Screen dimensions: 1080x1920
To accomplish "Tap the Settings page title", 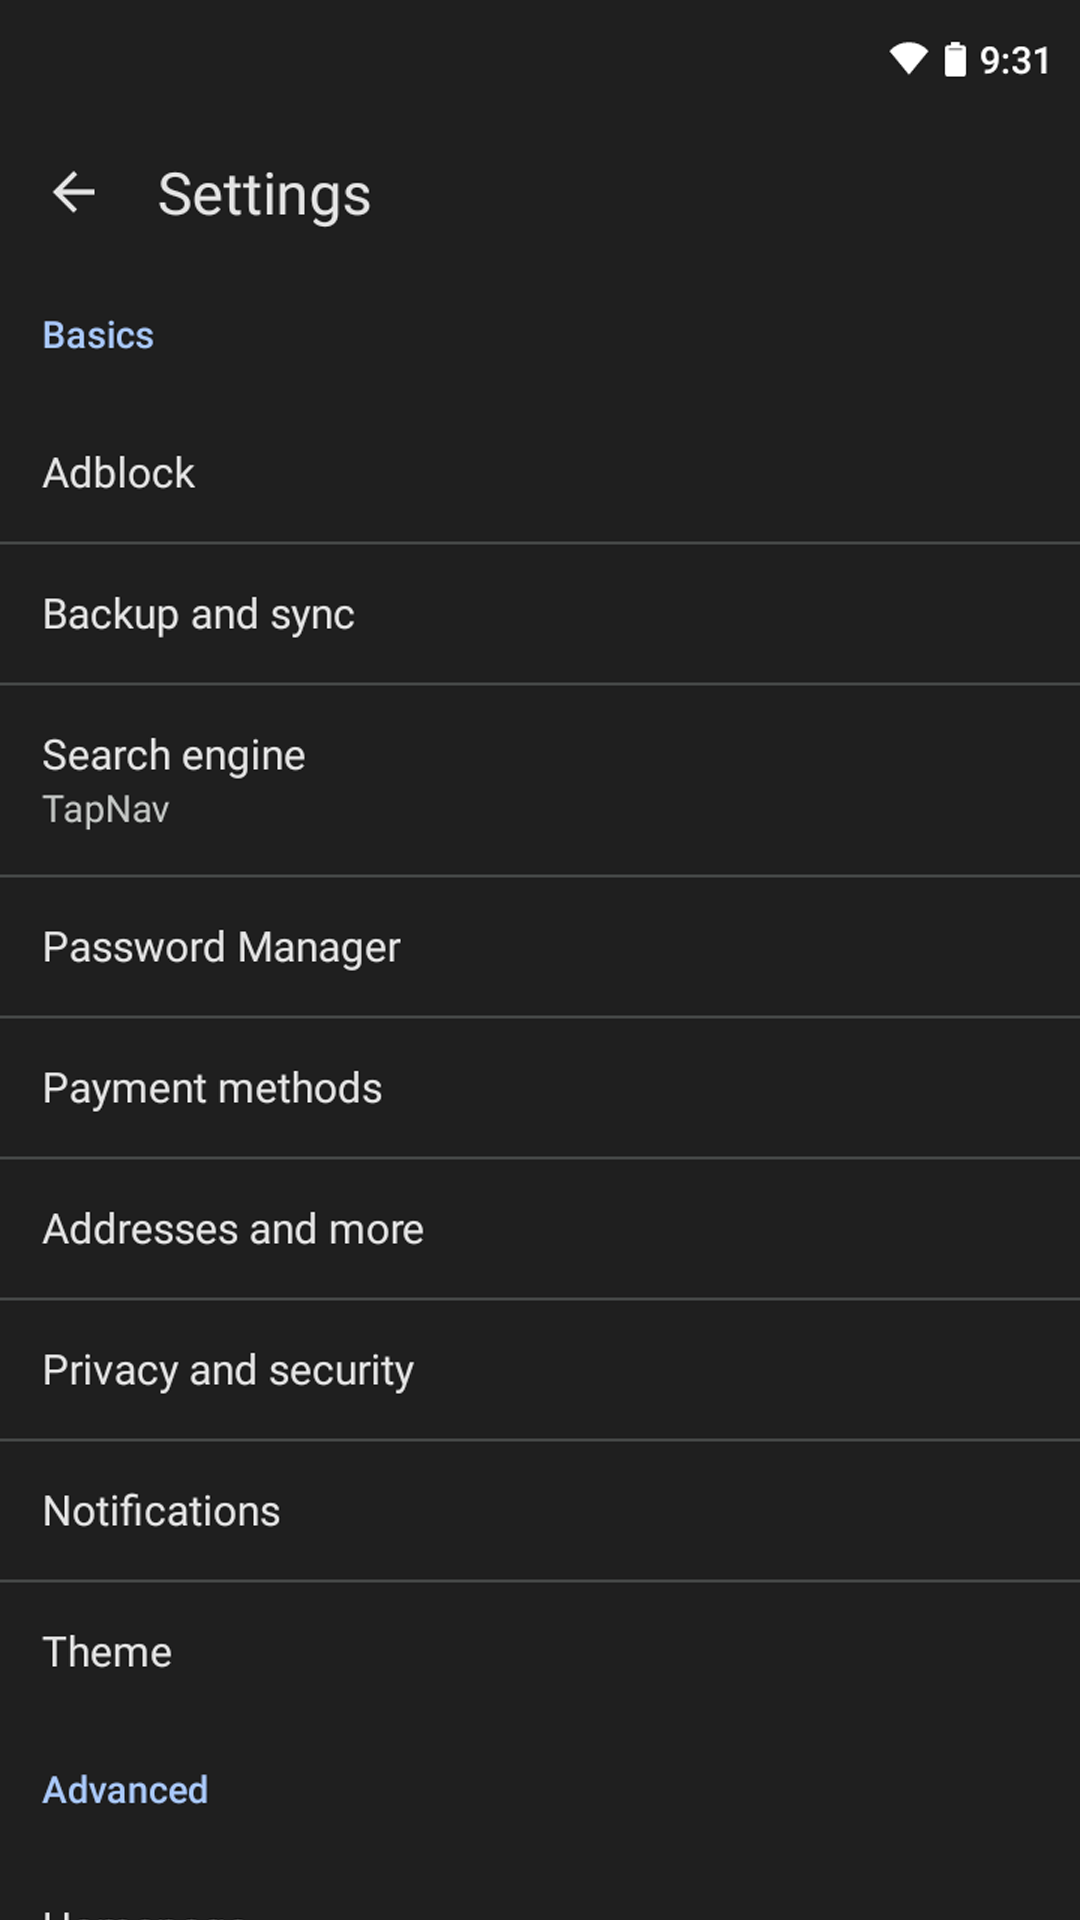I will pyautogui.click(x=264, y=194).
